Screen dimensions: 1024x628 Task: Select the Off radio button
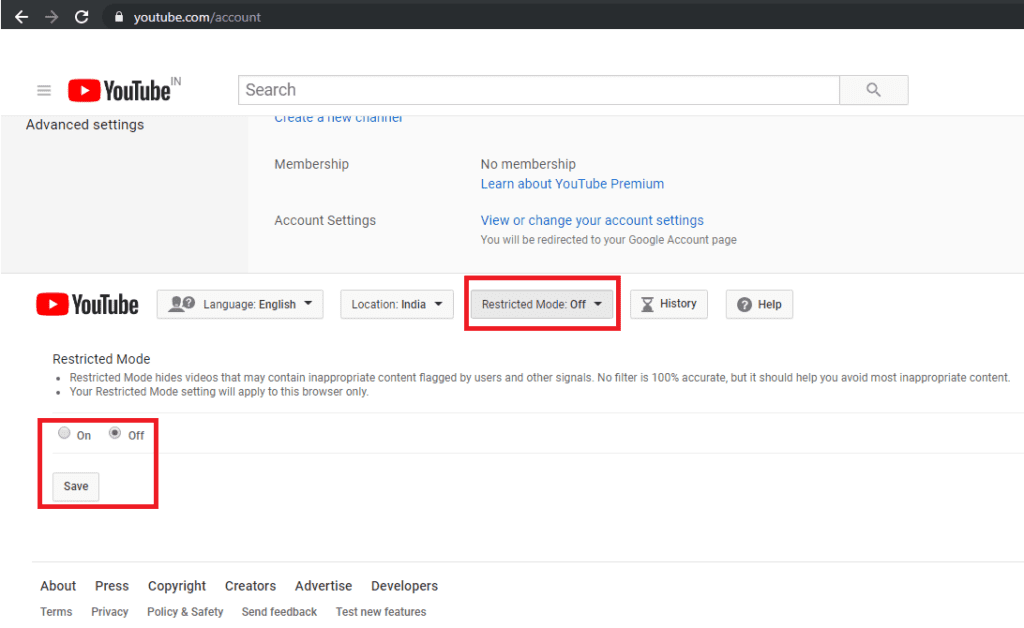115,433
